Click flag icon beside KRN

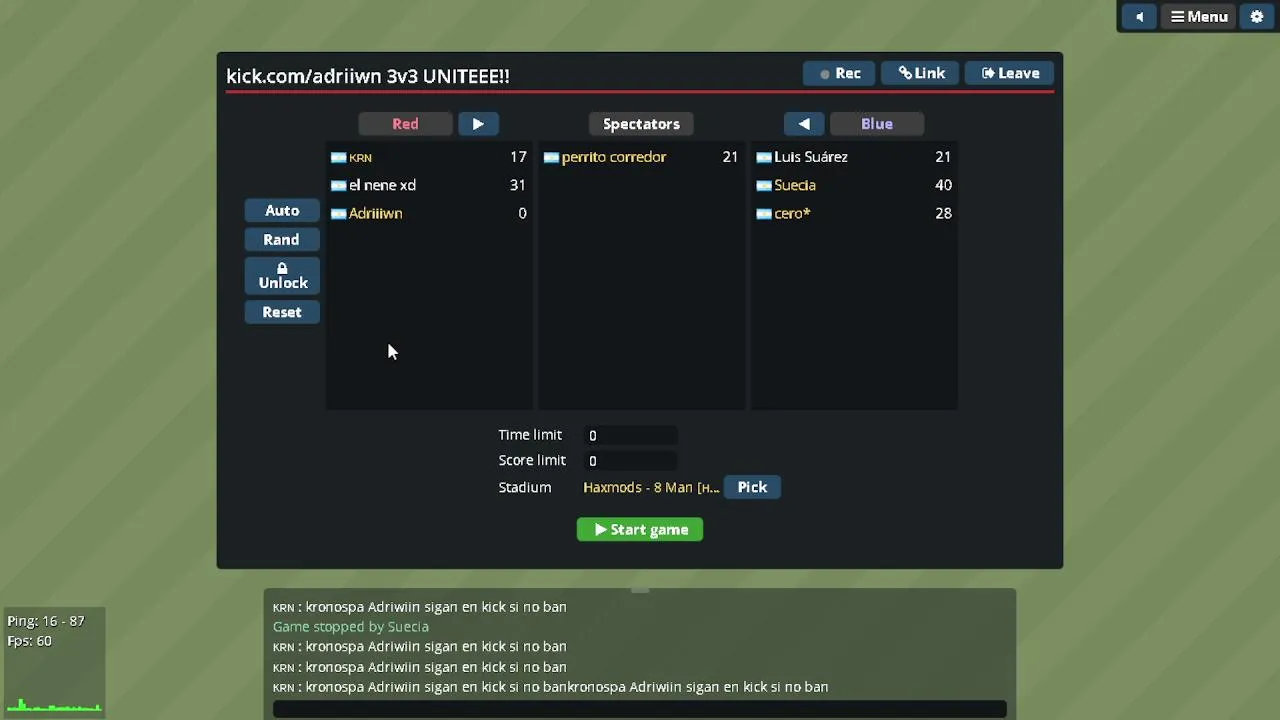click(338, 157)
